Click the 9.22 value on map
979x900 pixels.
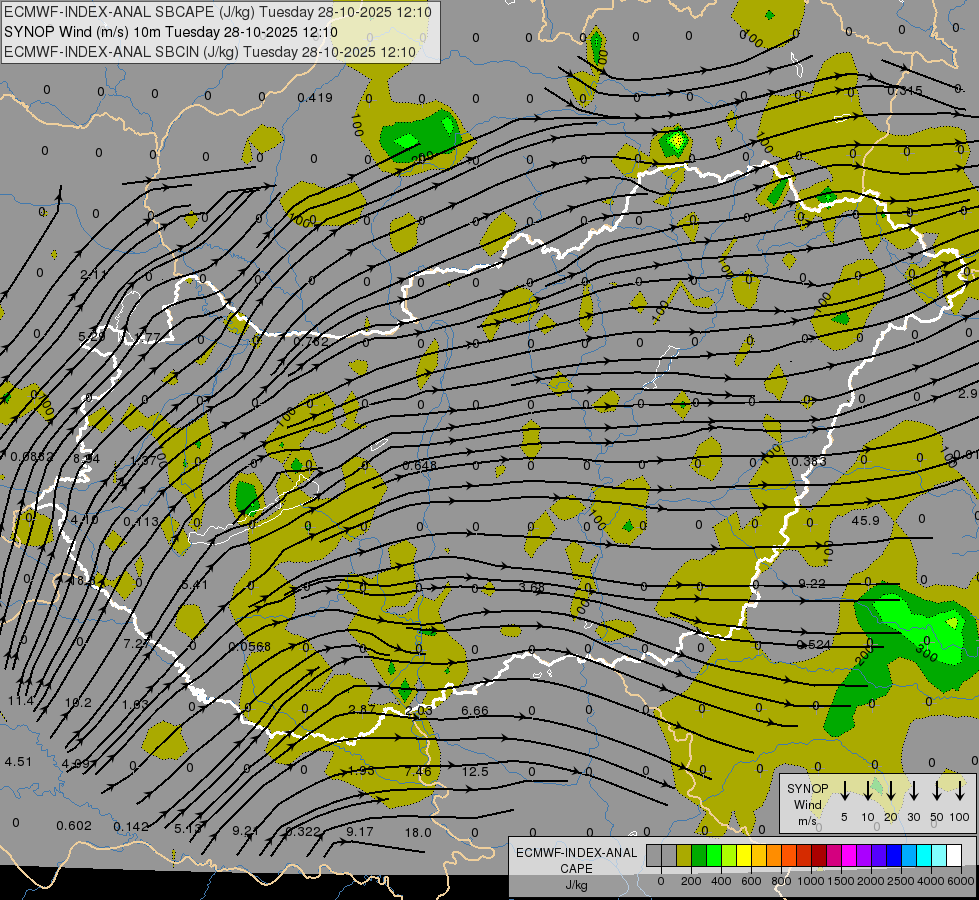(812, 583)
